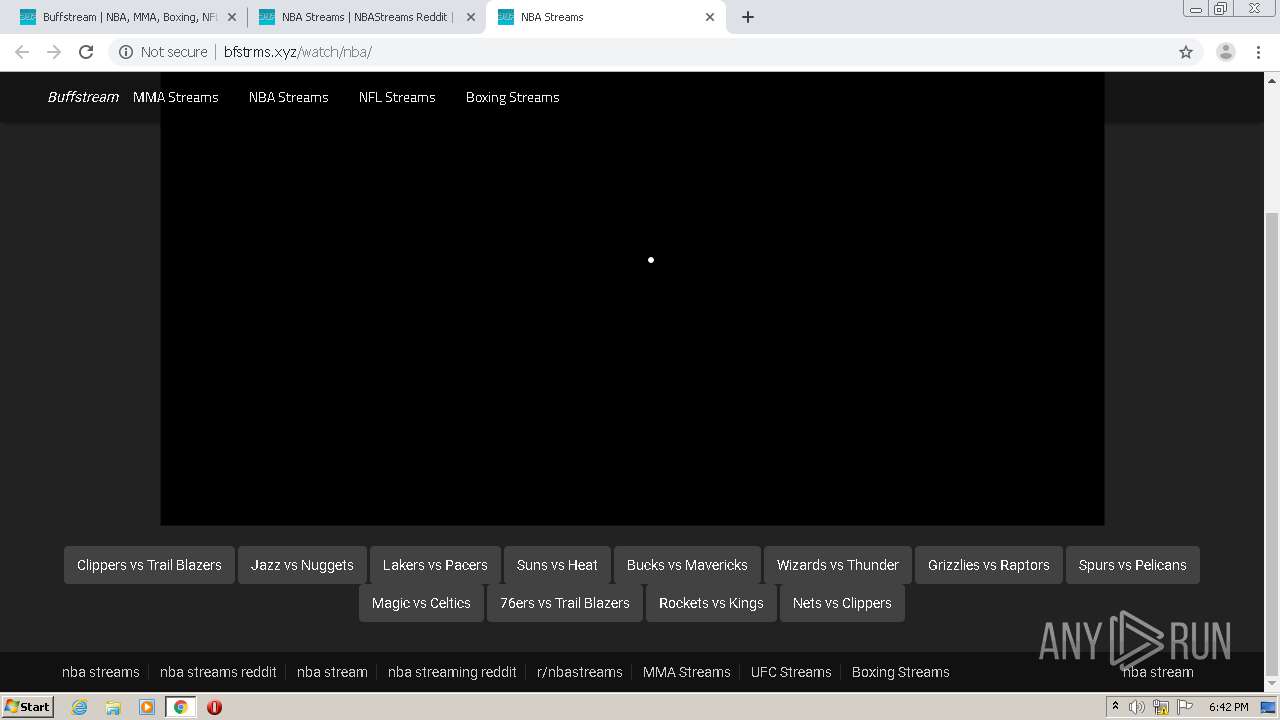This screenshot has height=720, width=1280.
Task: Click Chrome icon in taskbar
Action: (181, 707)
